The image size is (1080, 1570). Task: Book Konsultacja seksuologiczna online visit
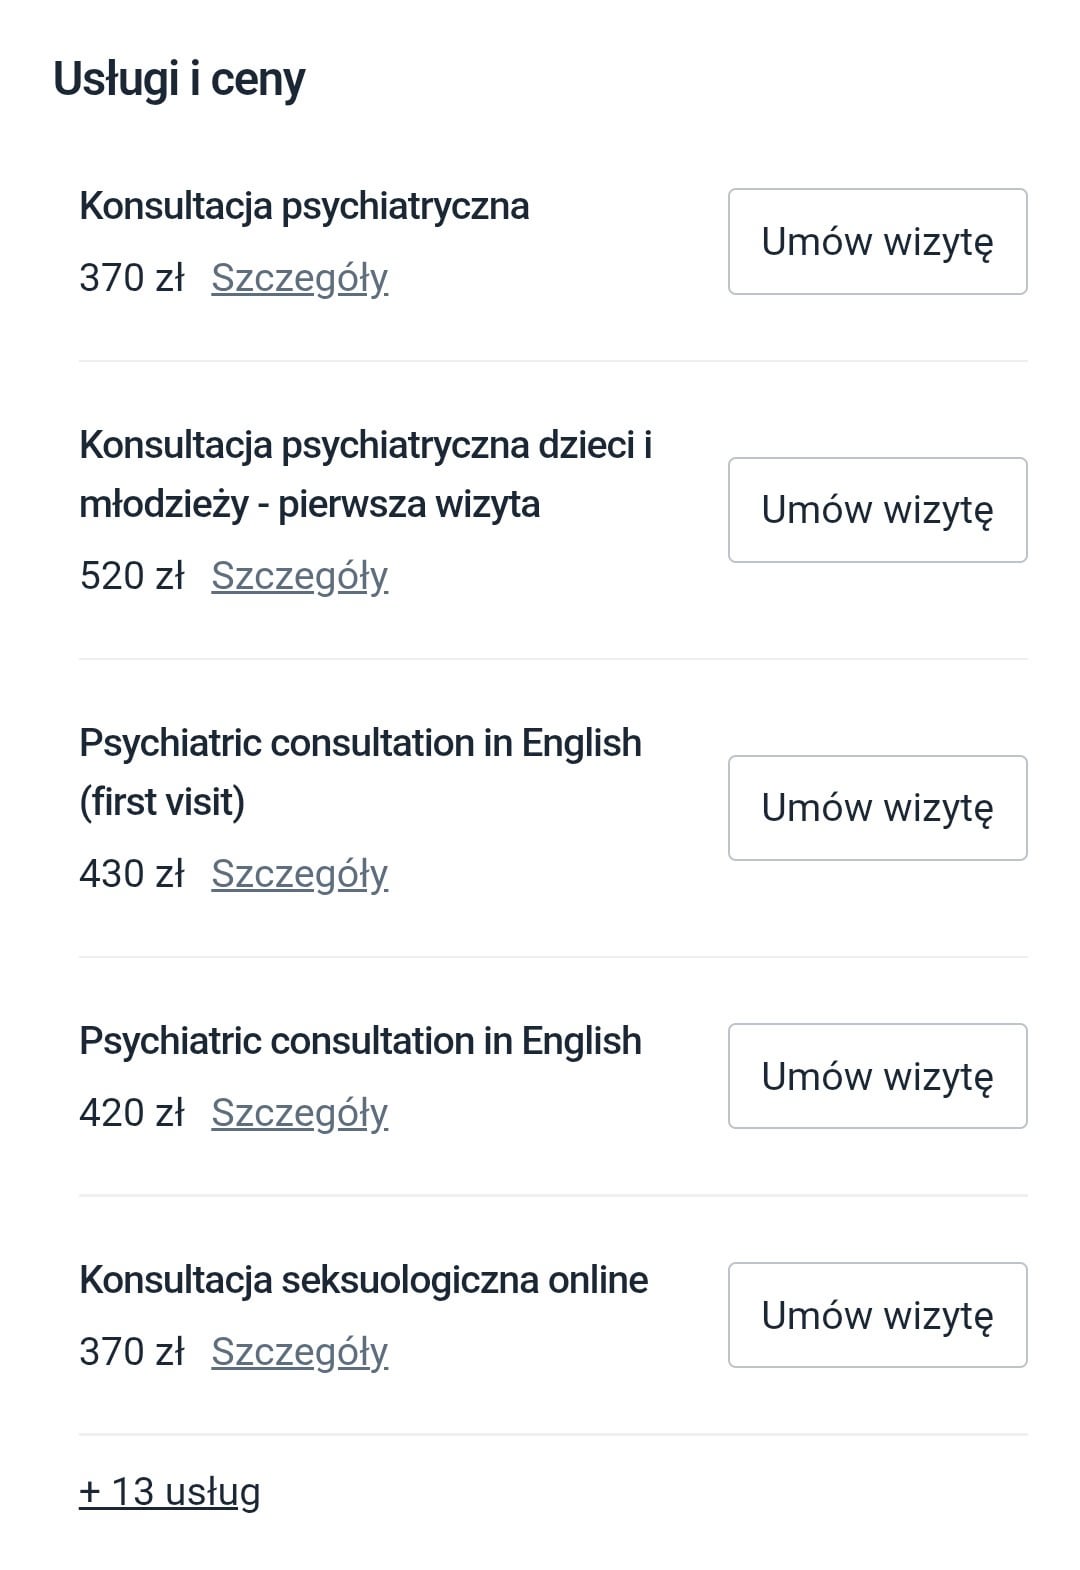point(877,1315)
